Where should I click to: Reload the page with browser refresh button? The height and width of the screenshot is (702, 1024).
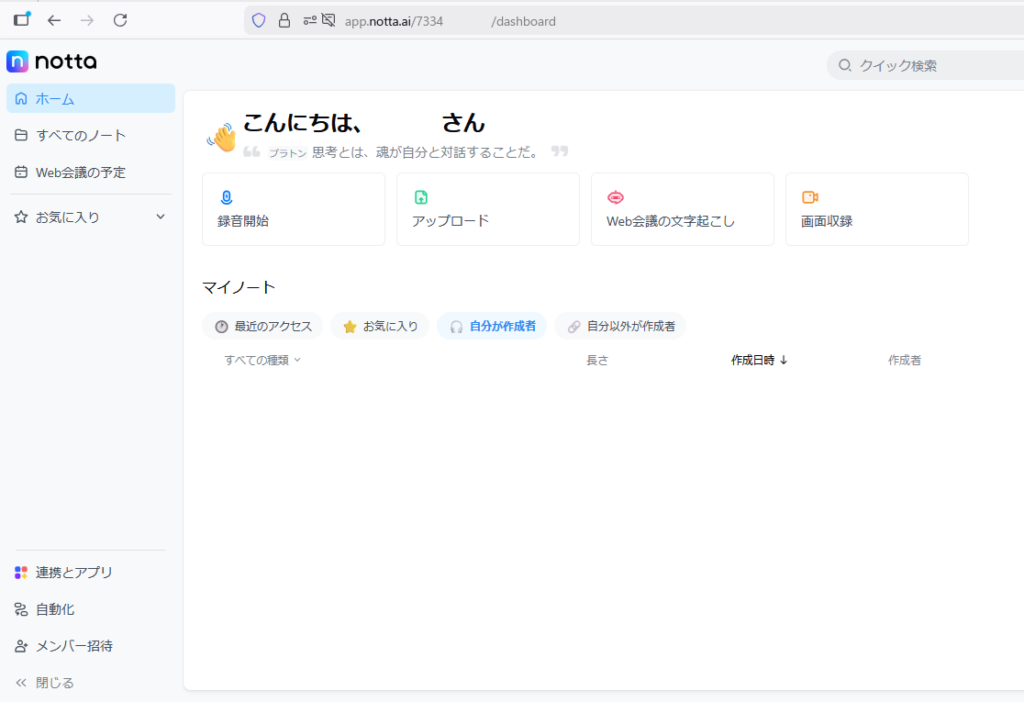pos(120,20)
